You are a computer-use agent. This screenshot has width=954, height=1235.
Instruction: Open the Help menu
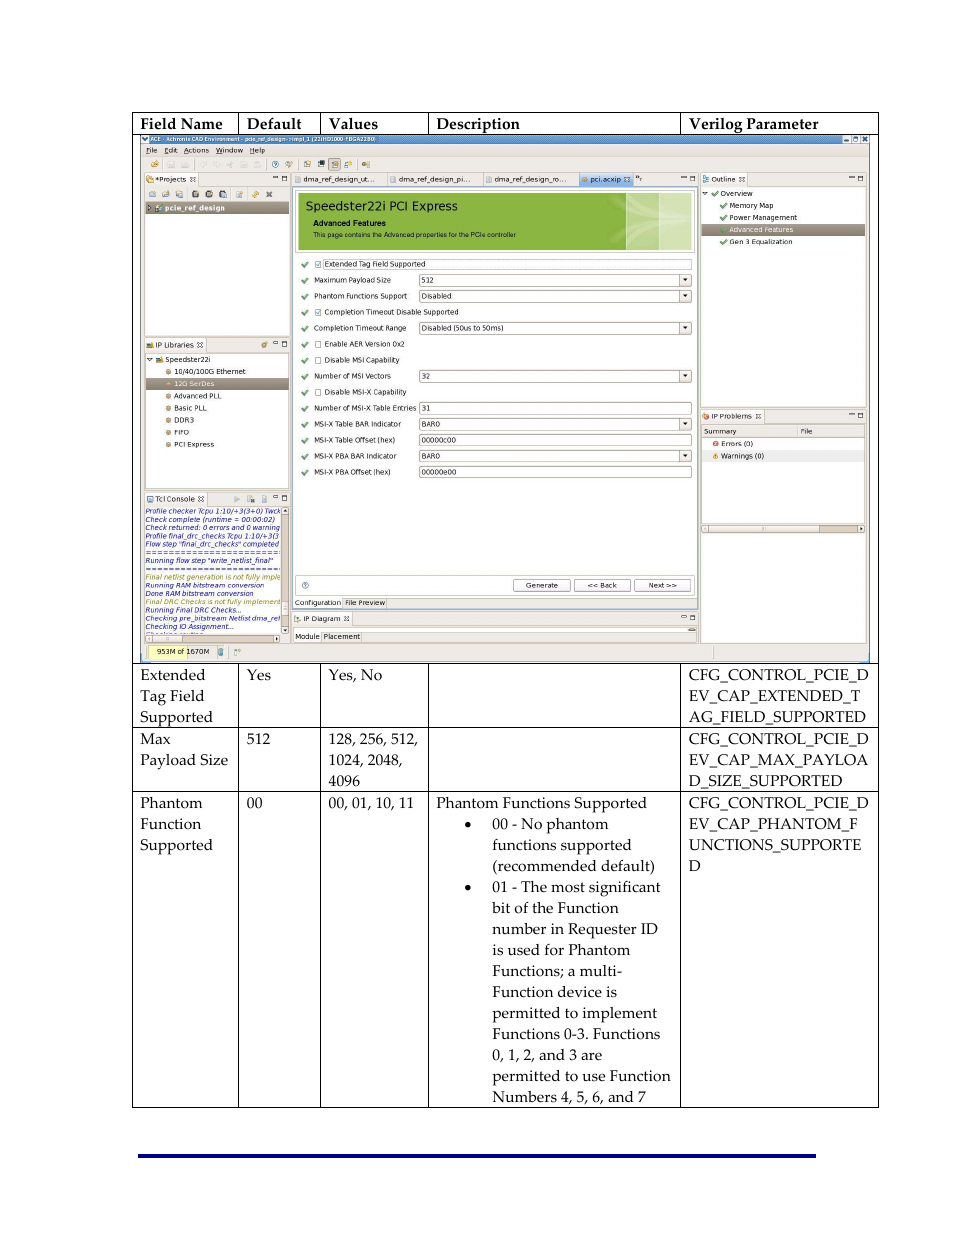258,151
